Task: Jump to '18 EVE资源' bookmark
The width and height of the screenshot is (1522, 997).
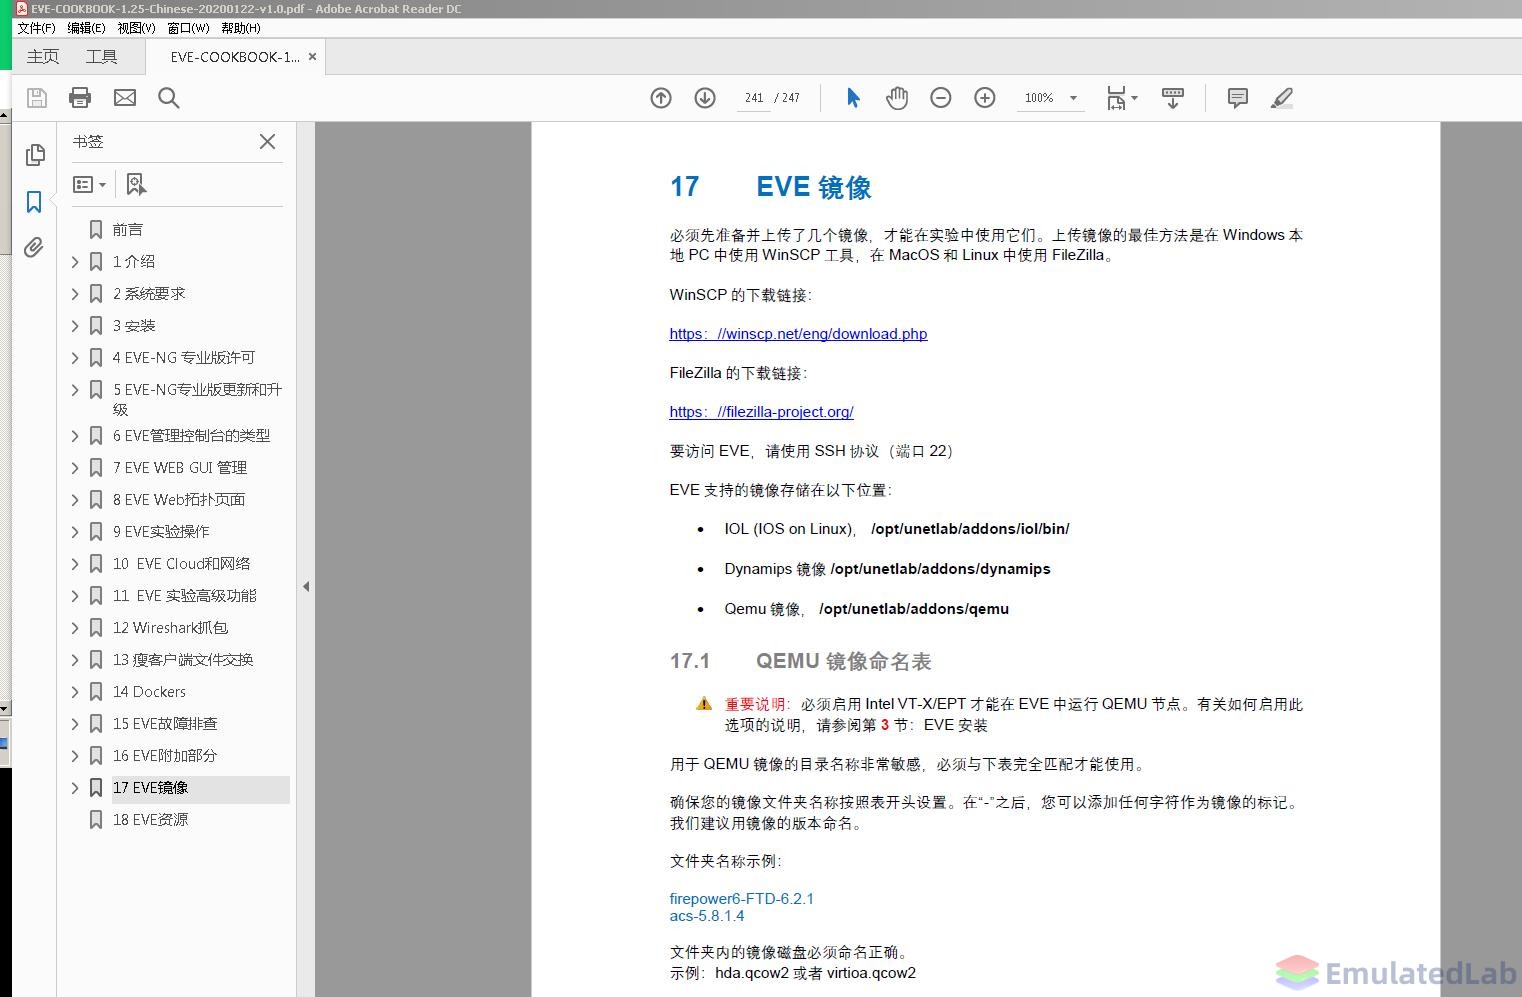Action: point(150,820)
